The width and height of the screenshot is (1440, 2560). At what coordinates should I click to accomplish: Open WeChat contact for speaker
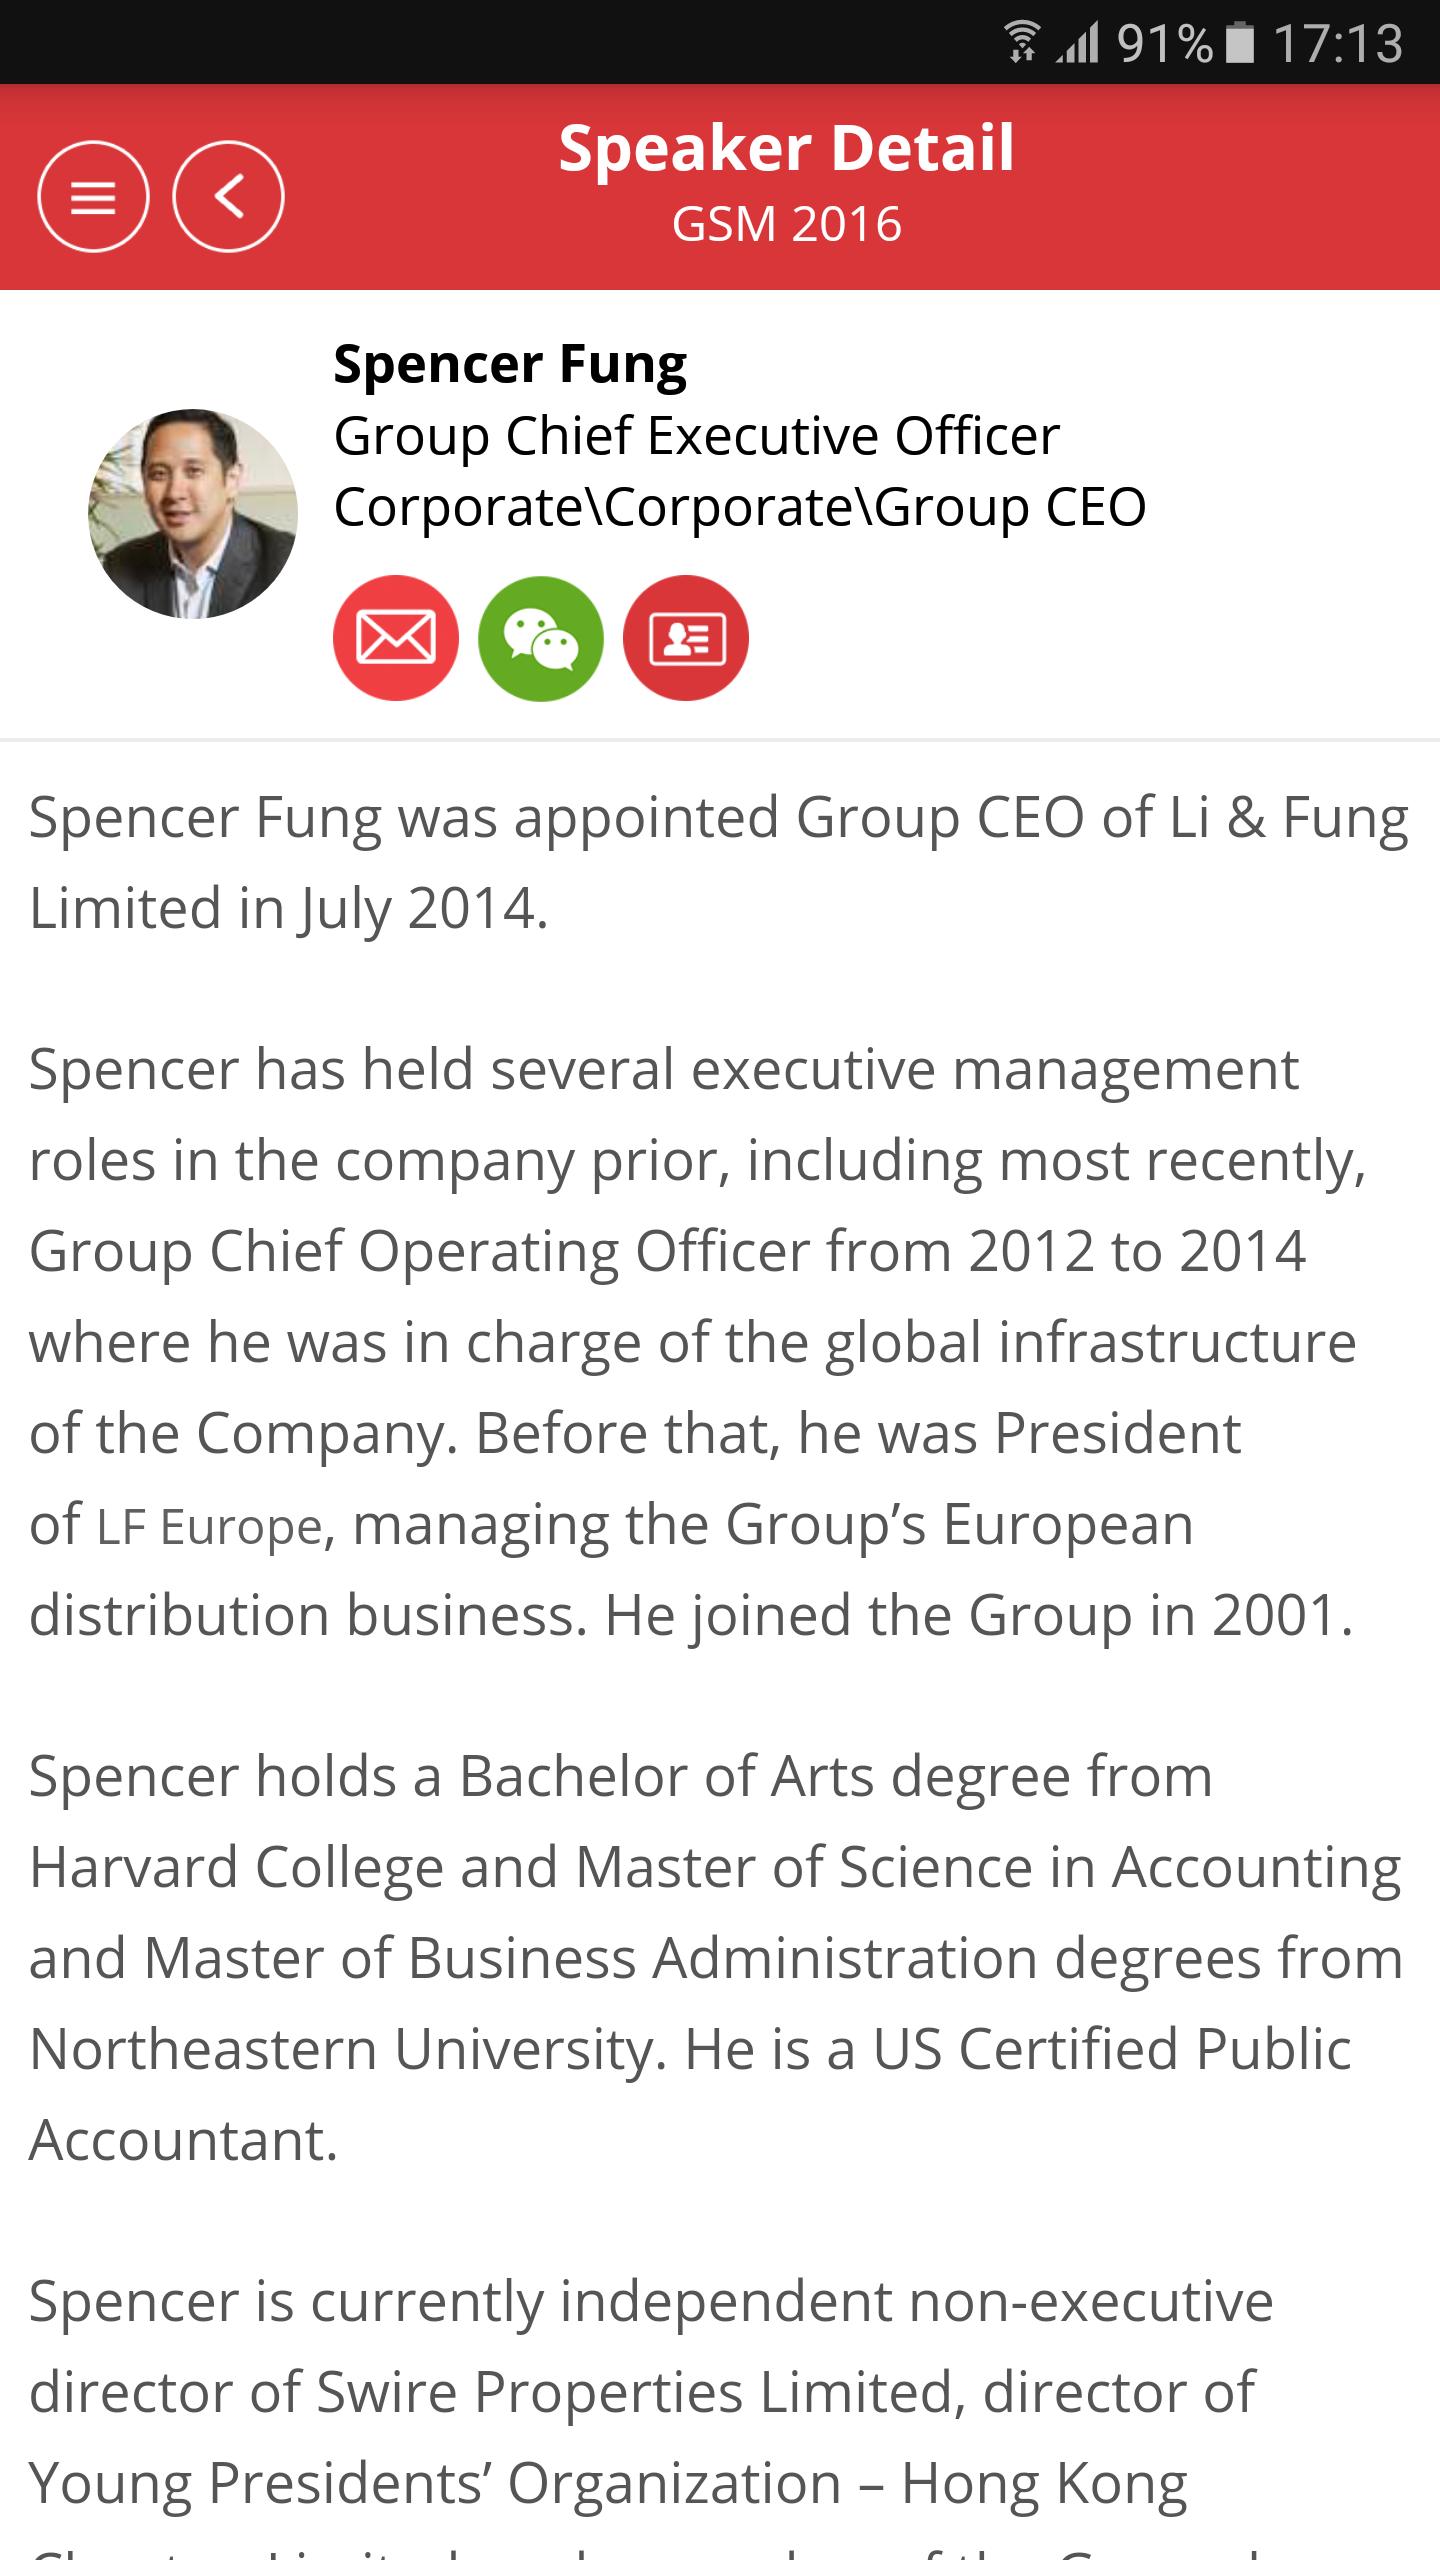click(540, 637)
